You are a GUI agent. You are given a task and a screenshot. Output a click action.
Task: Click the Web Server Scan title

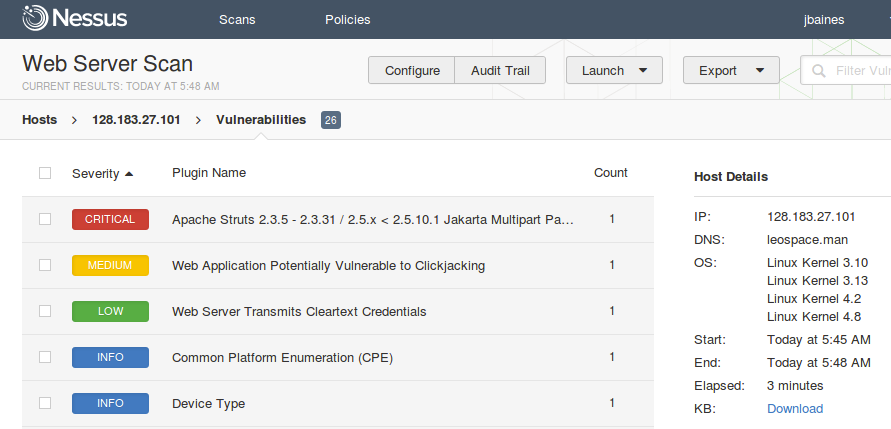(107, 63)
